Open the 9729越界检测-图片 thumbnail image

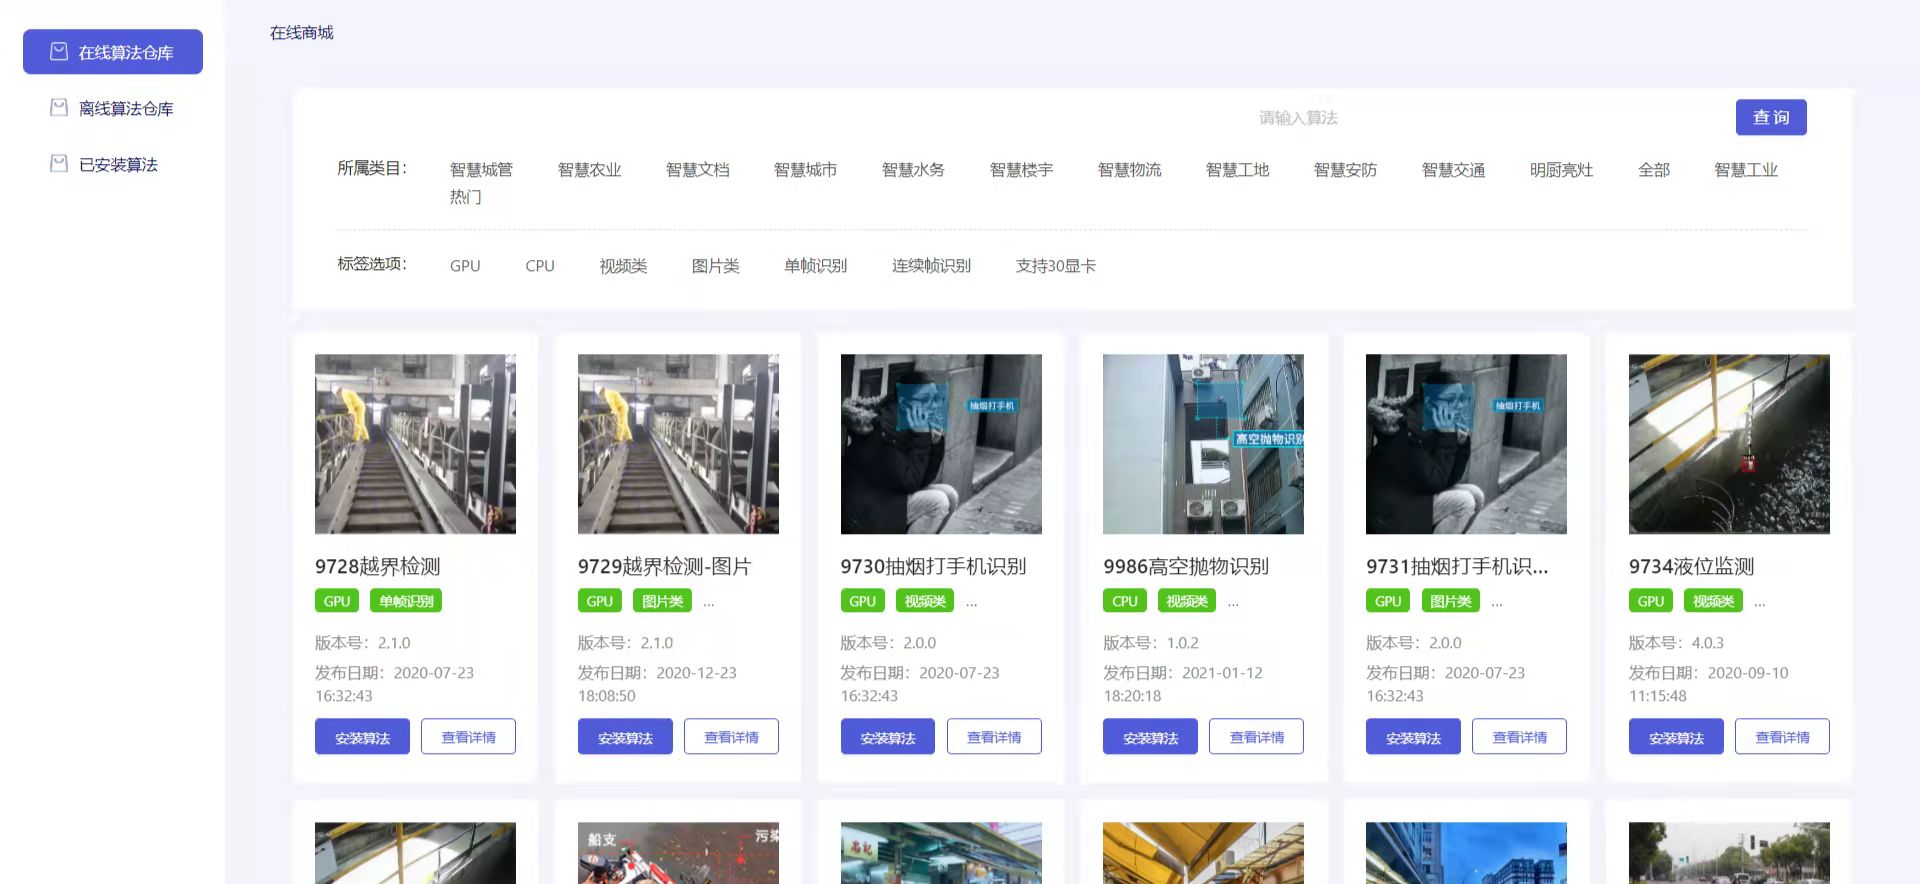678,444
